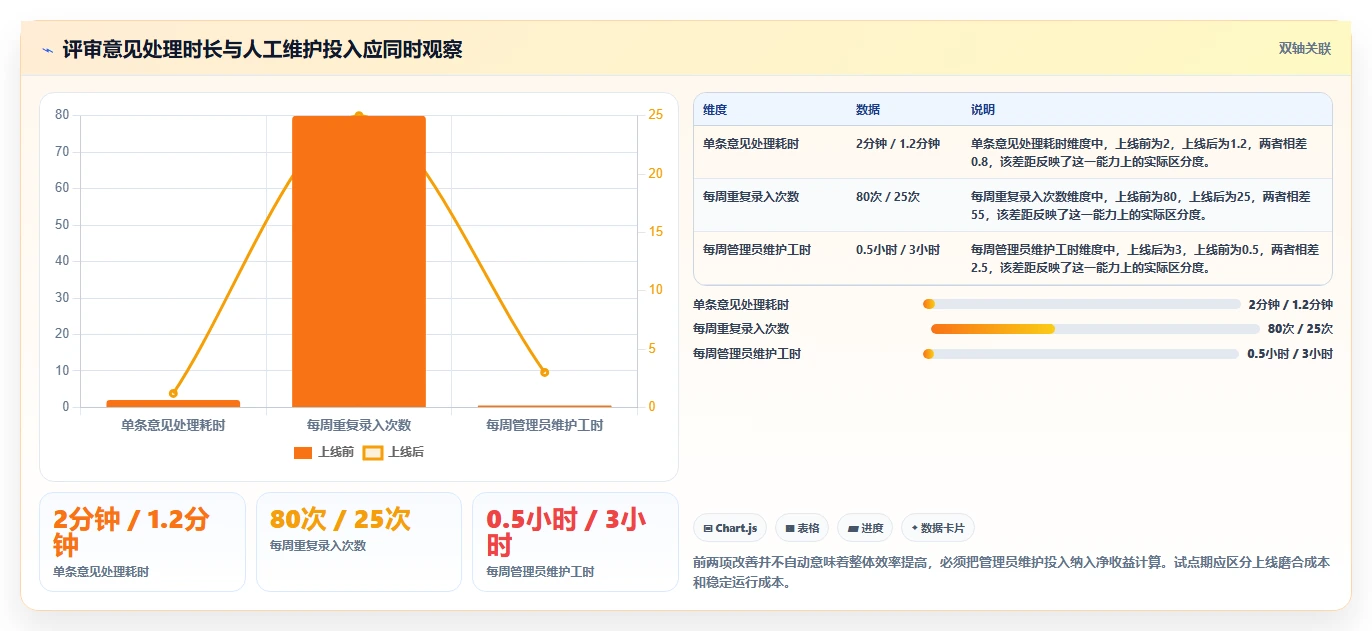
Task: Click table row label 每周管理员维护工时
Action: (757, 250)
